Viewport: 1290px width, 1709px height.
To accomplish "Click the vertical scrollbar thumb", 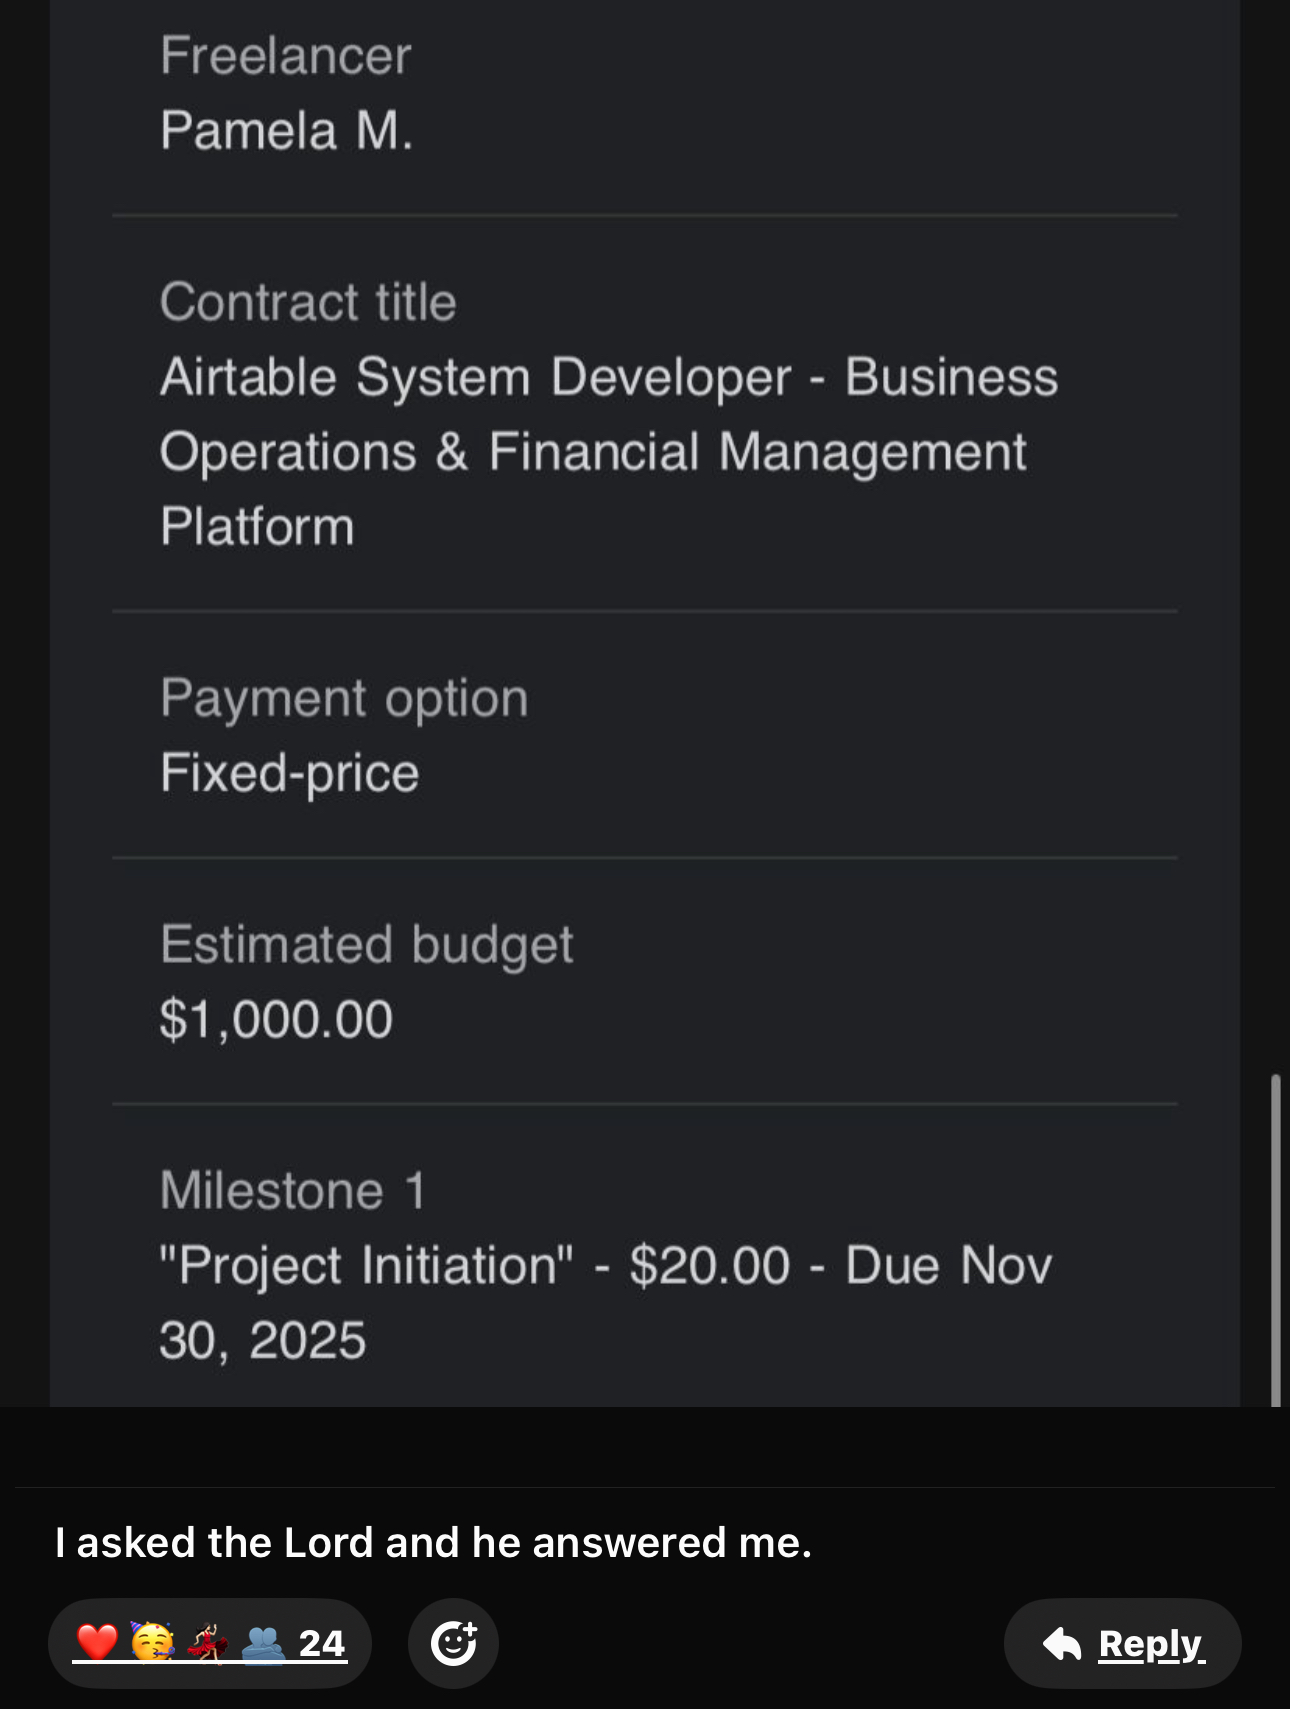I will tap(1275, 1240).
